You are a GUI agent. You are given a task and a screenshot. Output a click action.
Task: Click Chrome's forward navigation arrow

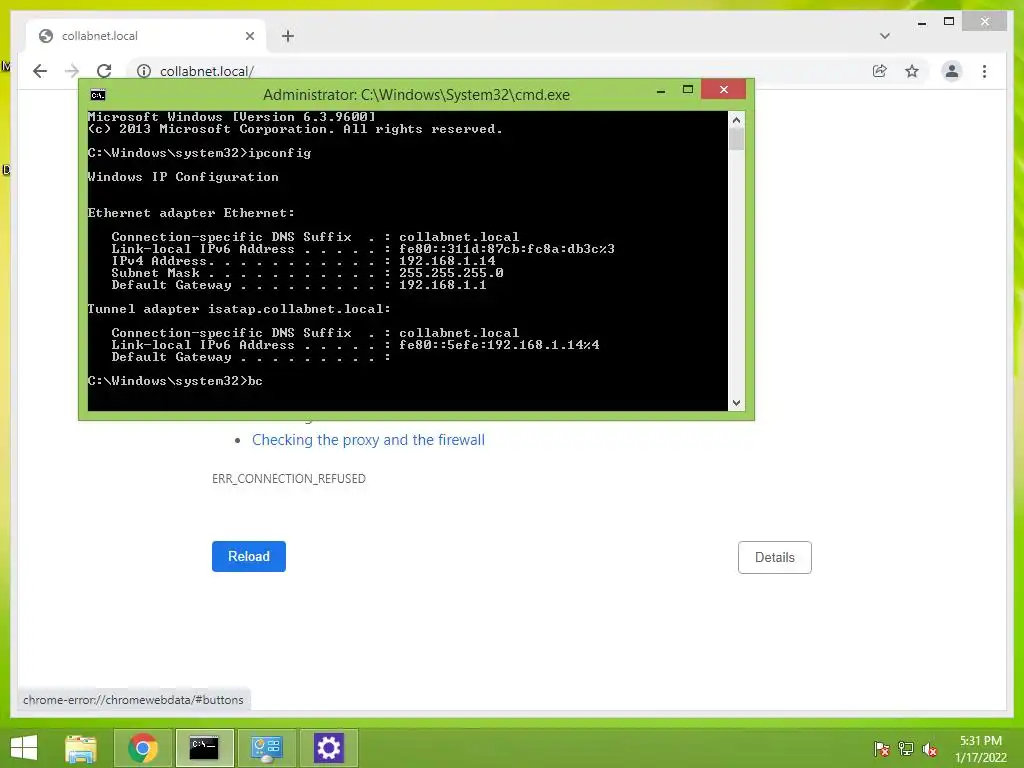coord(72,71)
